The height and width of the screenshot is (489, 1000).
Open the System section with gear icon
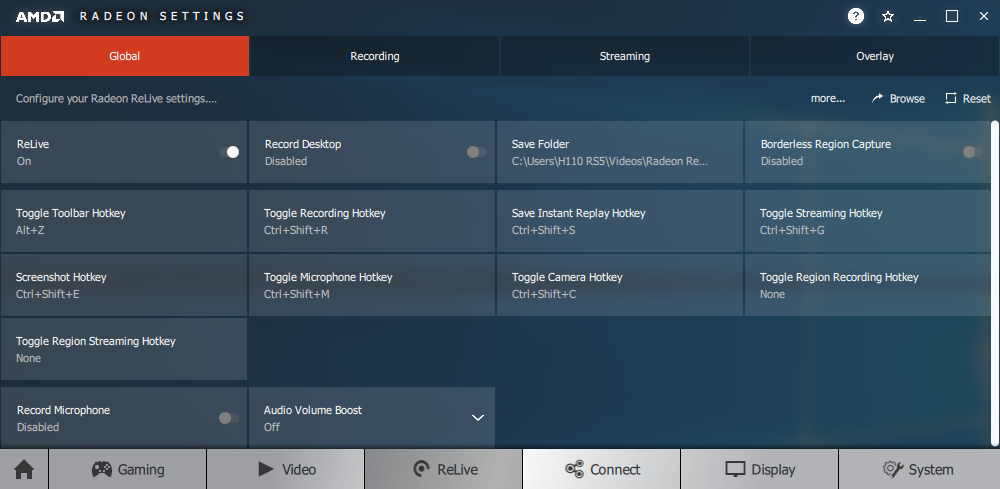pos(918,469)
